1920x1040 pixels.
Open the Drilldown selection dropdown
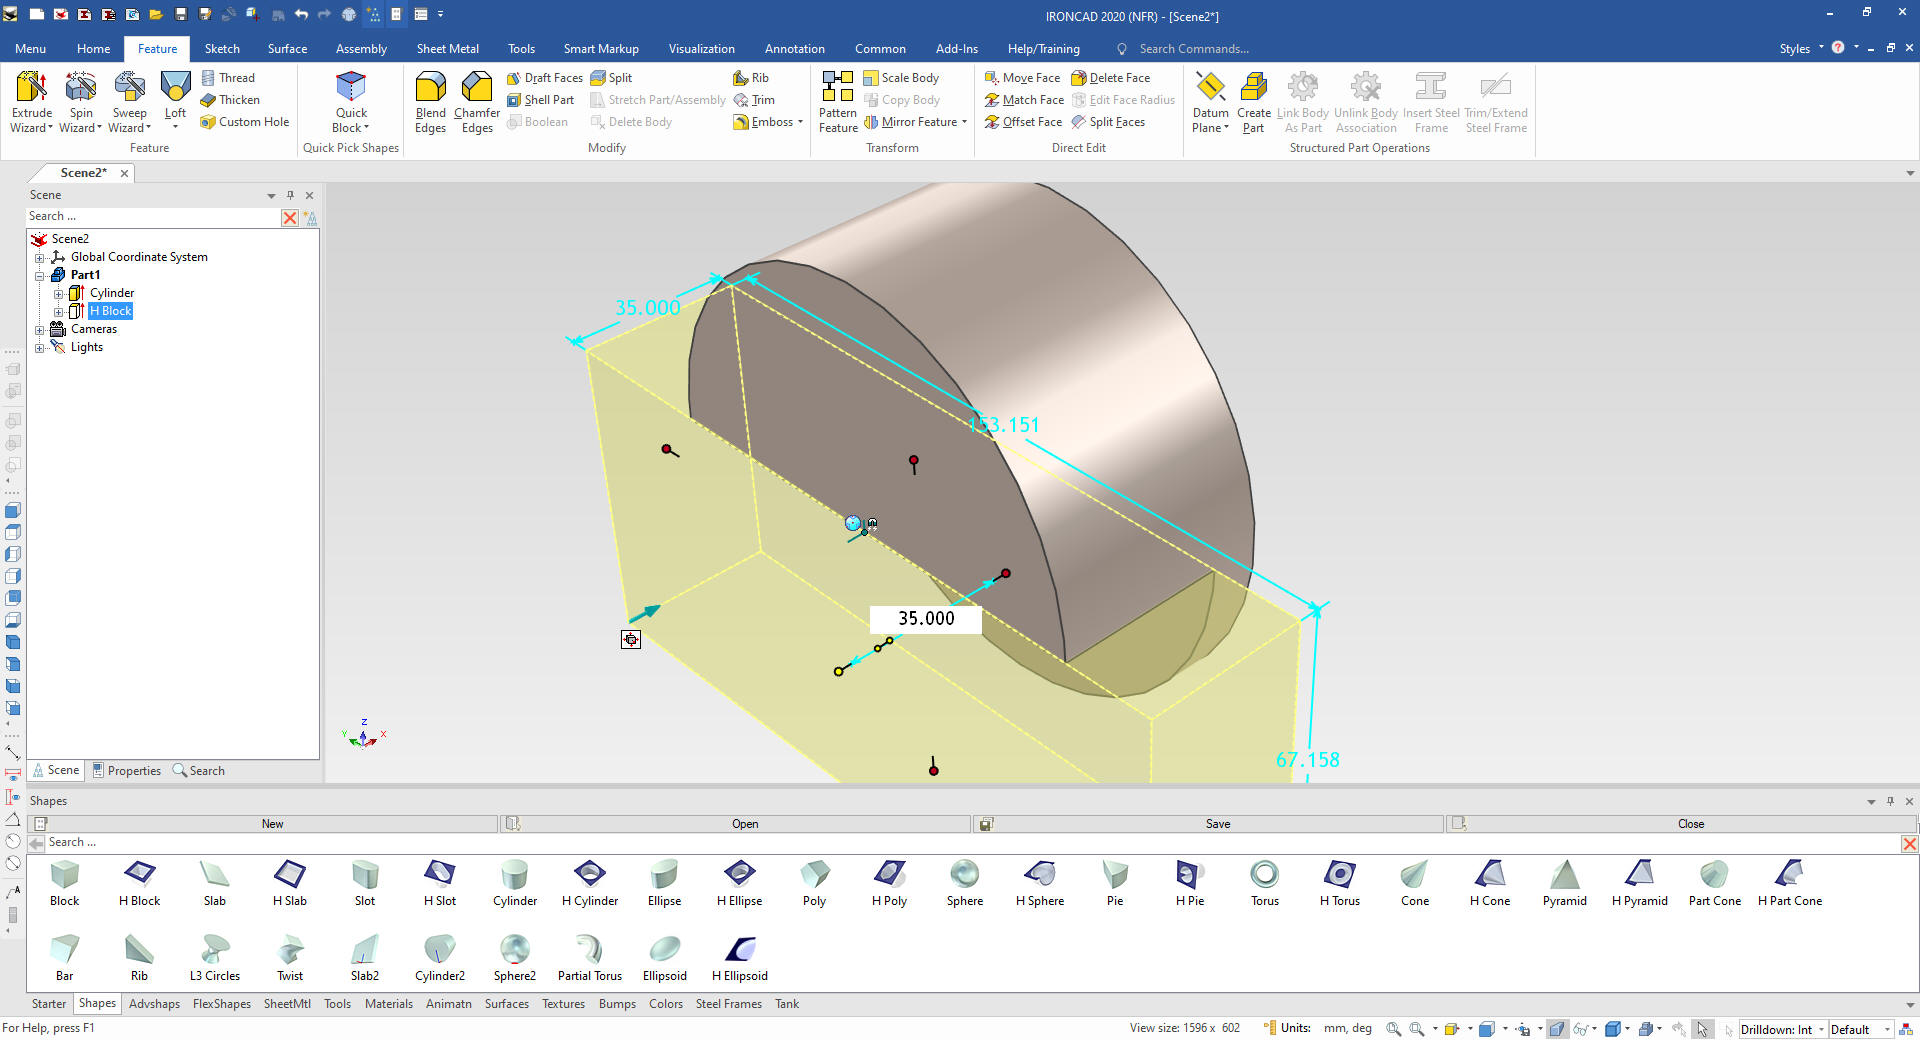[1821, 1029]
